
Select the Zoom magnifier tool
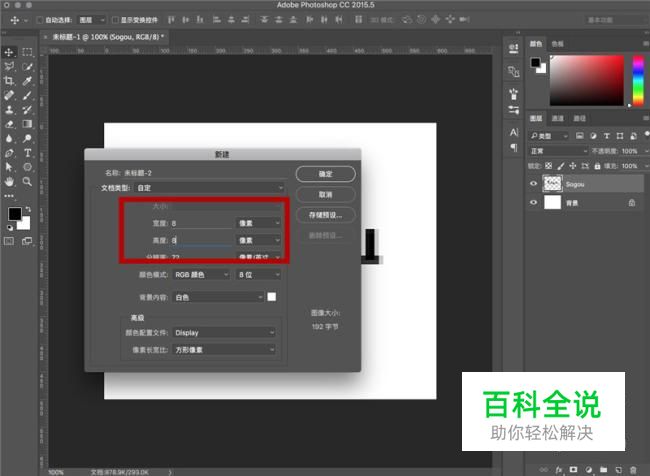point(27,182)
